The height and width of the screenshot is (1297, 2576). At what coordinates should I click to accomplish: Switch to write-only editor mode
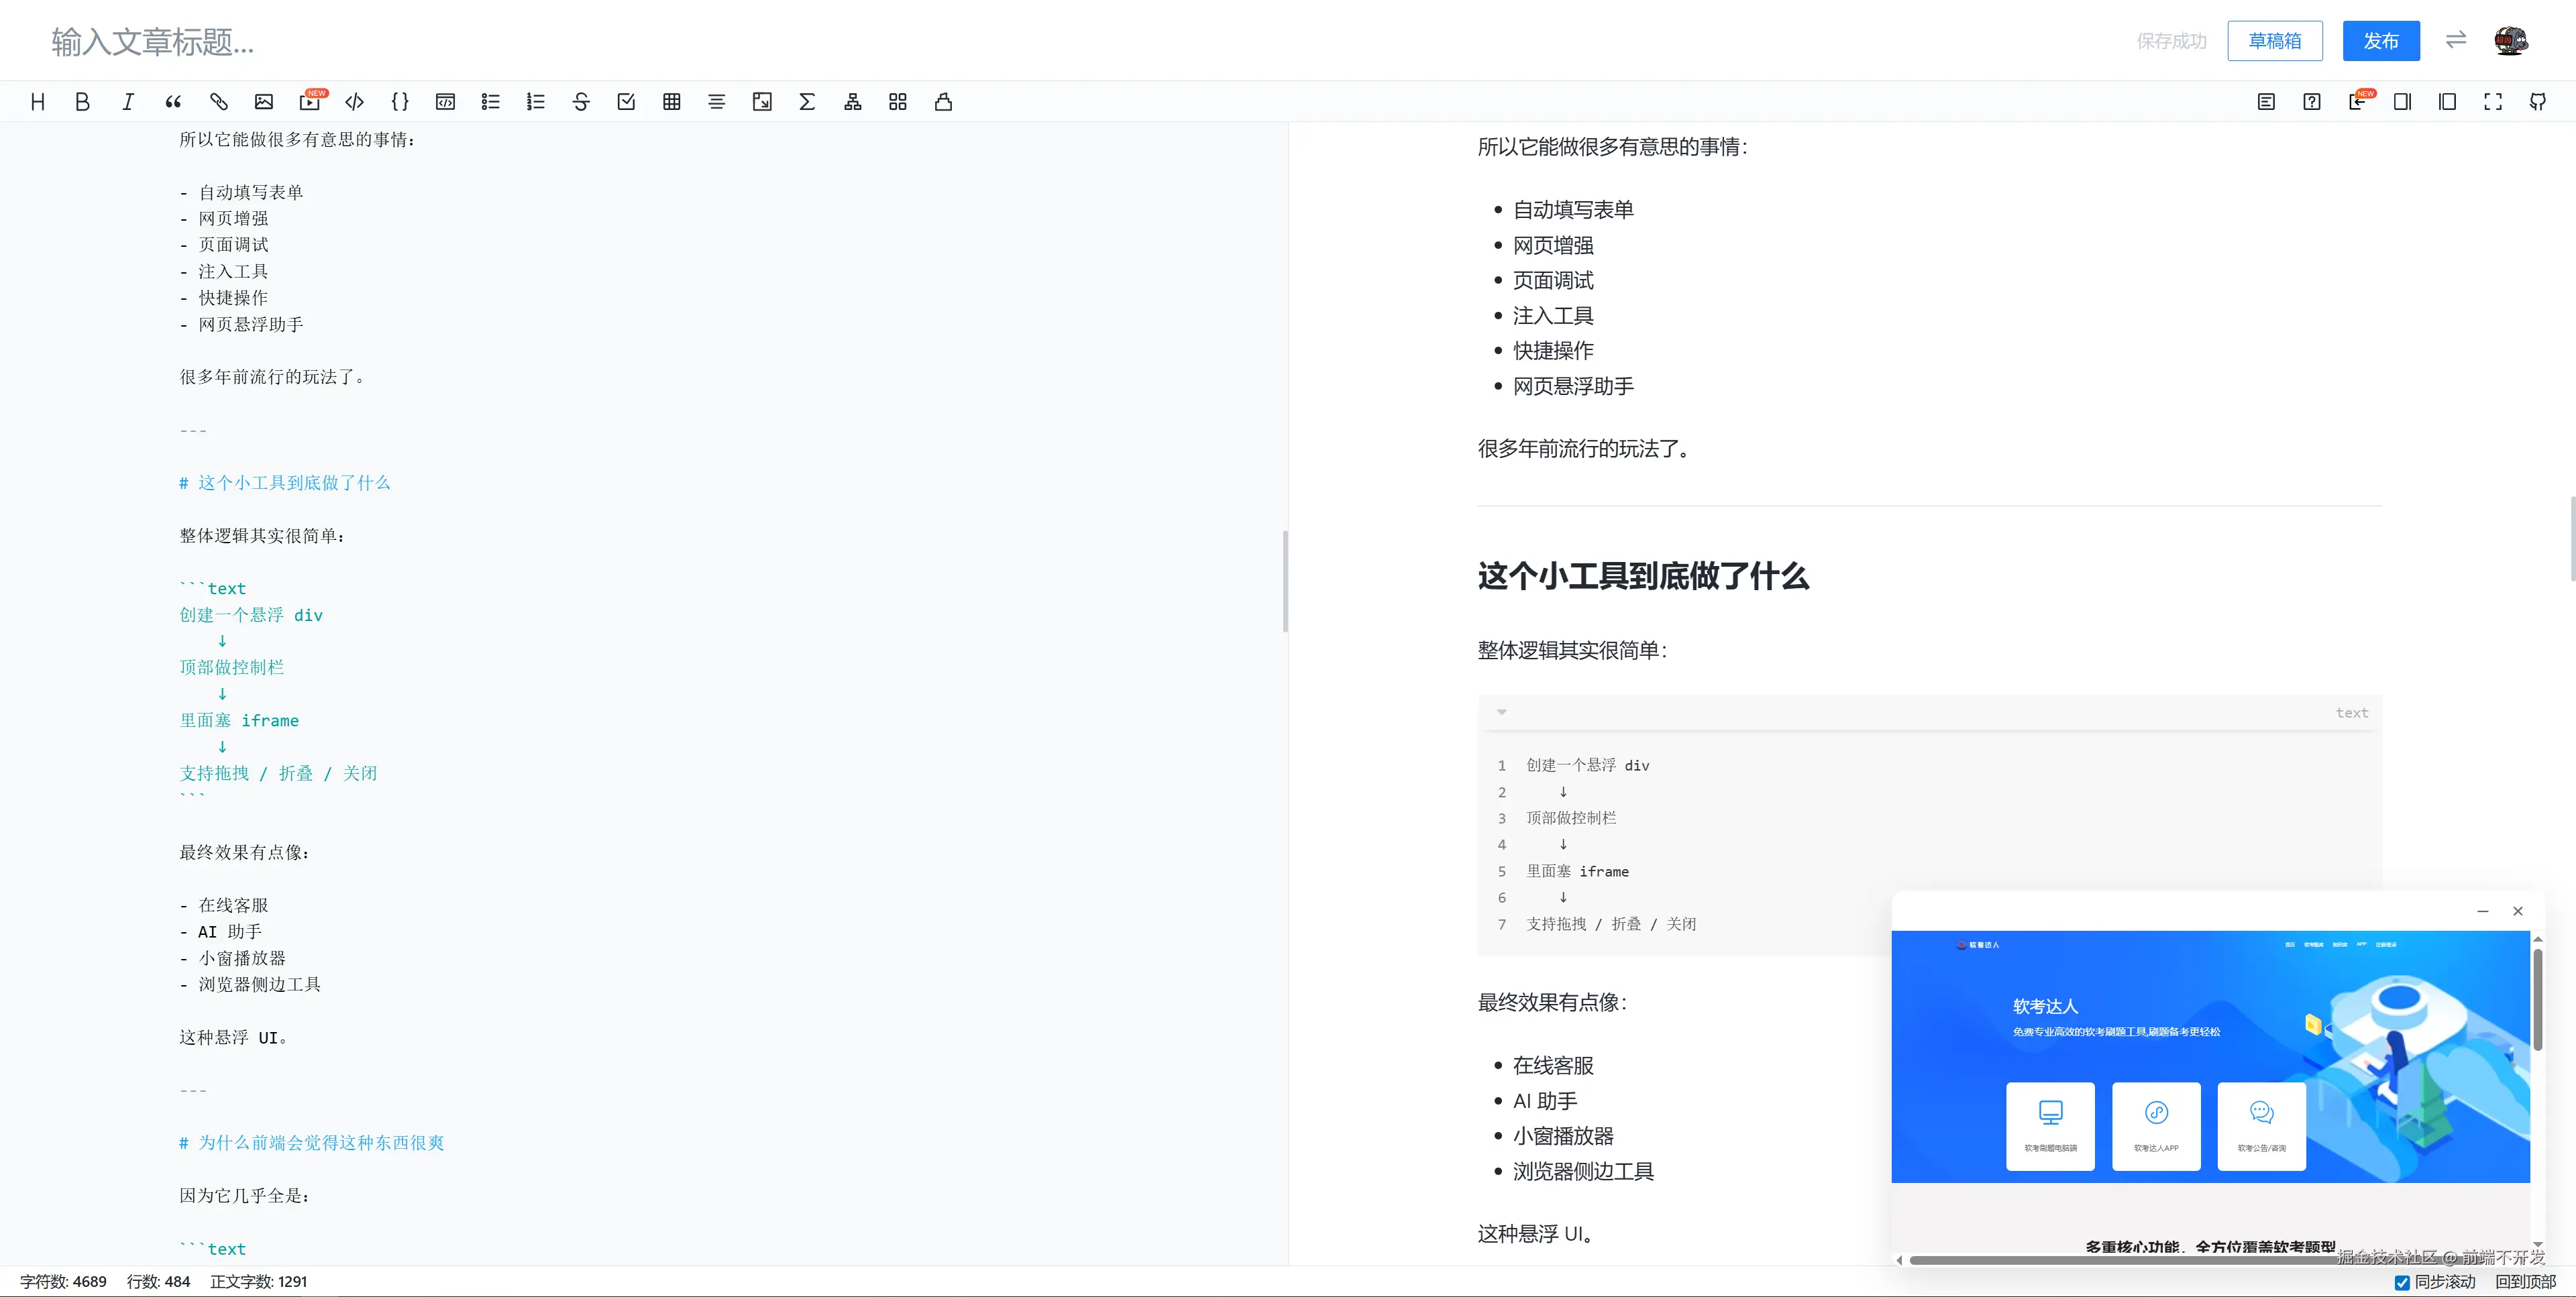coord(2402,102)
